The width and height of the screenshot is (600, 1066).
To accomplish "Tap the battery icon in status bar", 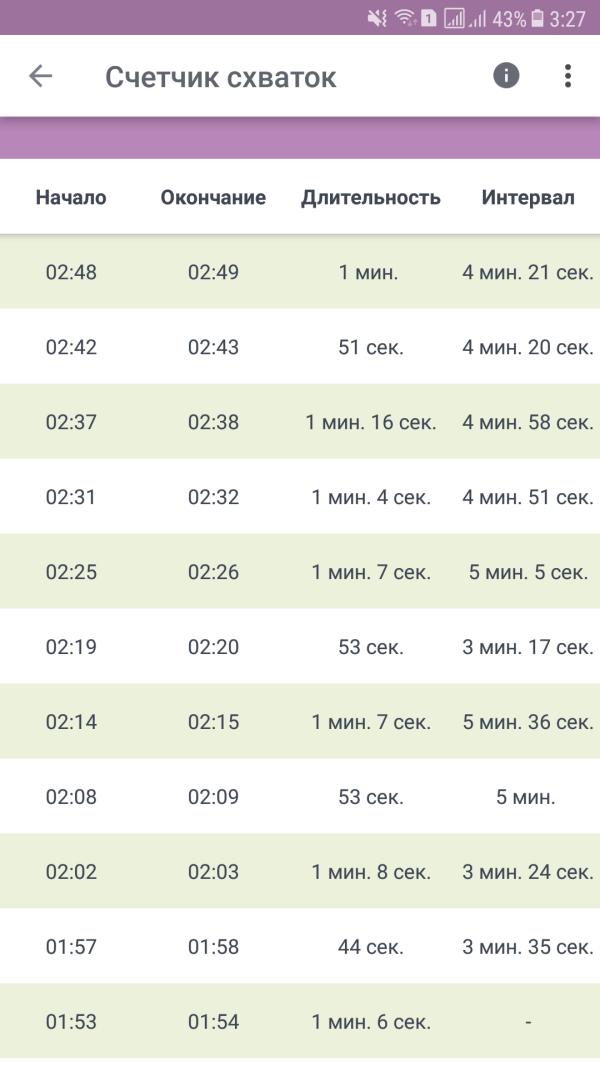I will [x=538, y=18].
